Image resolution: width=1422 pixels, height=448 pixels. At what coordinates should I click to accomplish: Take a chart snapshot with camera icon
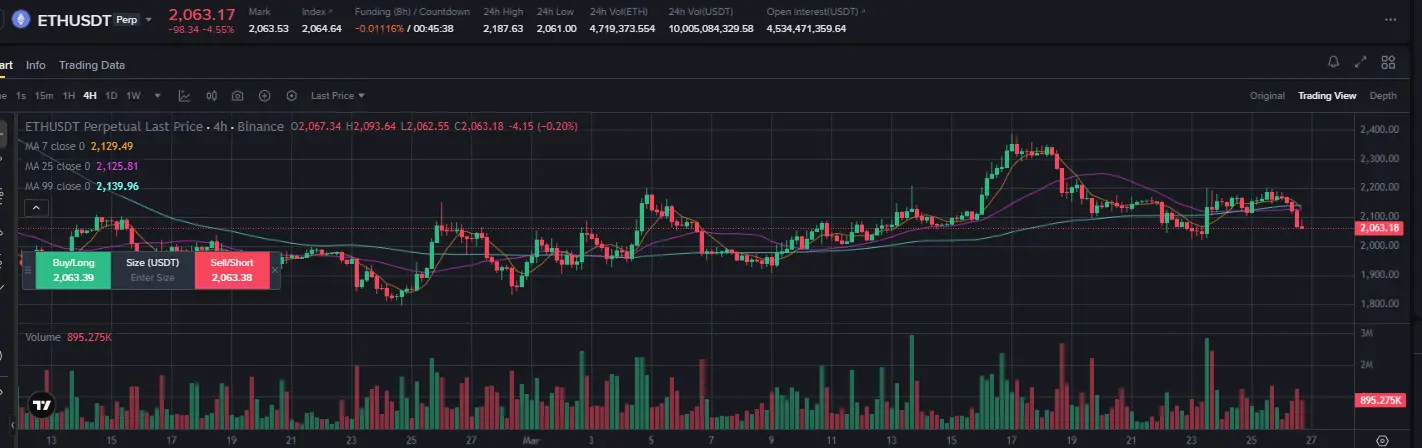click(x=238, y=96)
